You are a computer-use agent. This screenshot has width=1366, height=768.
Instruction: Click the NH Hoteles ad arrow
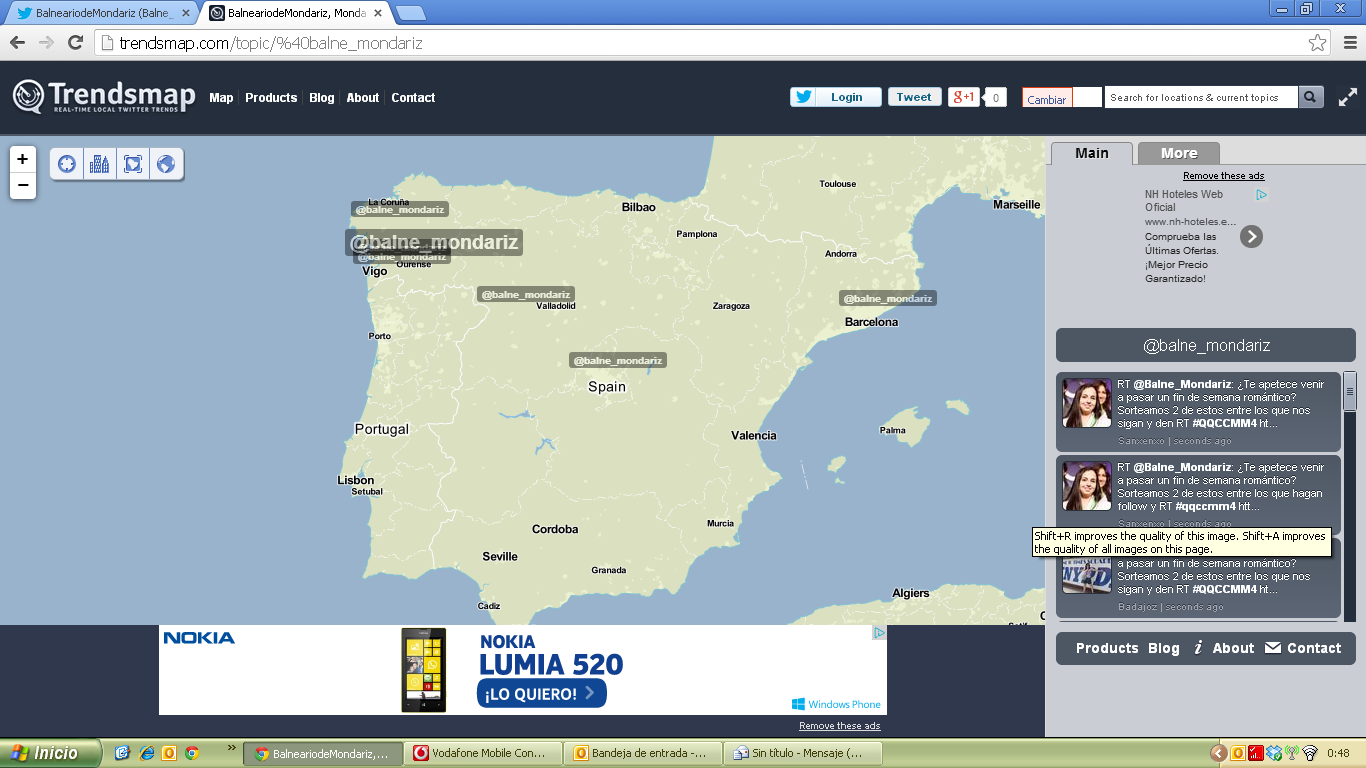1251,236
